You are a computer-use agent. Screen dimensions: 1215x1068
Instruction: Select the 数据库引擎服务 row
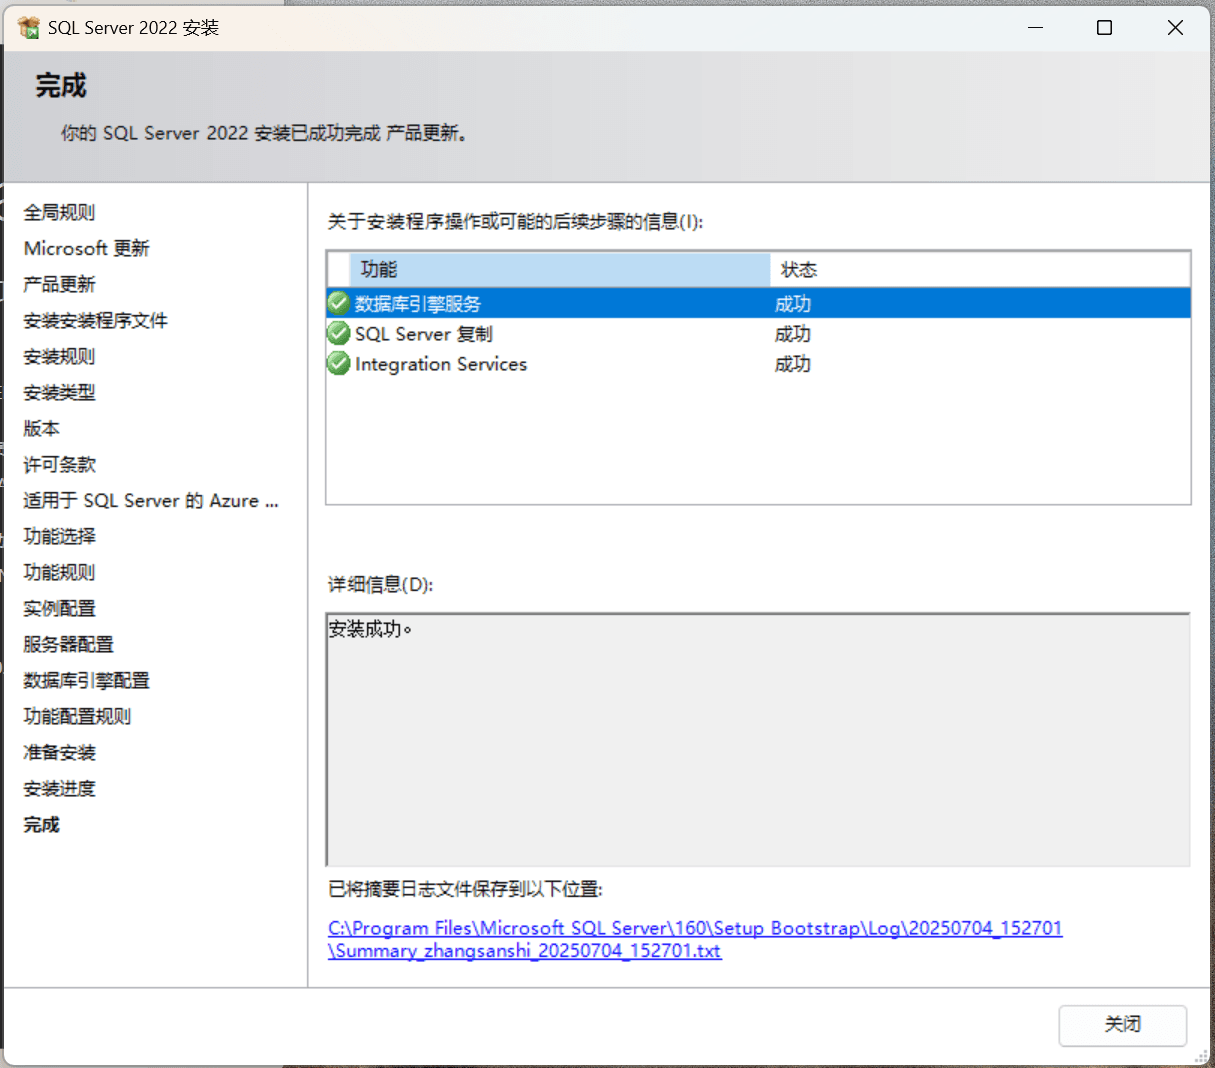pyautogui.click(x=759, y=303)
